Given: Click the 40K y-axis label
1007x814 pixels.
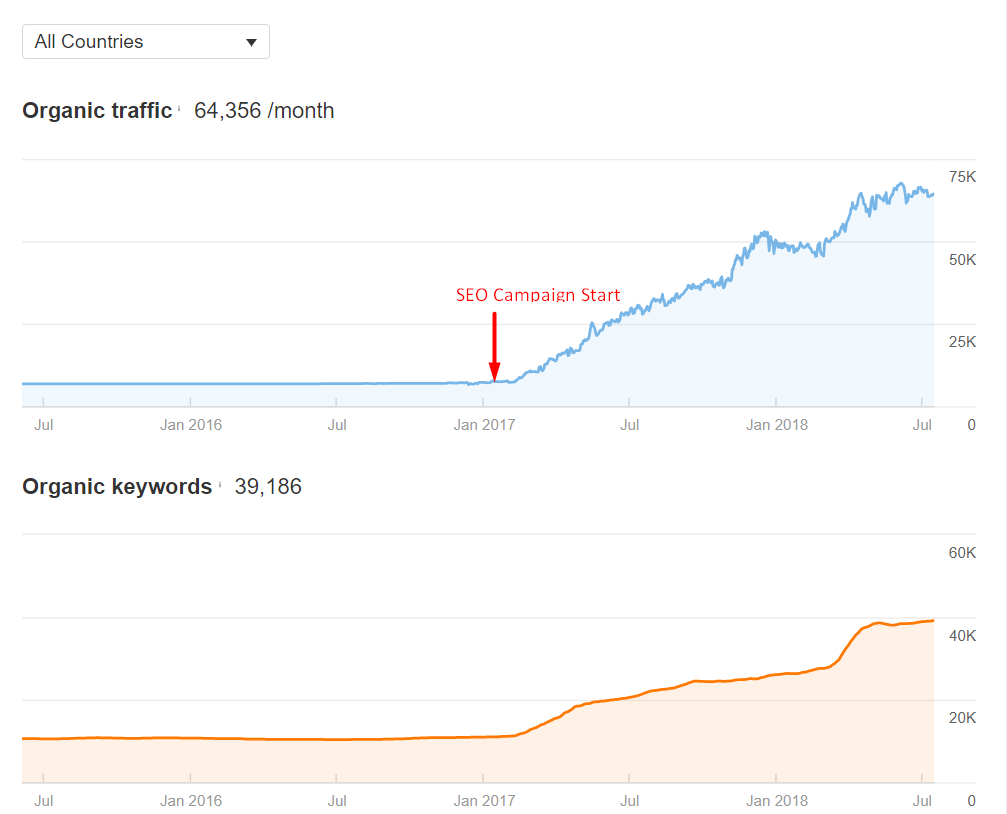Looking at the screenshot, I should click(962, 636).
